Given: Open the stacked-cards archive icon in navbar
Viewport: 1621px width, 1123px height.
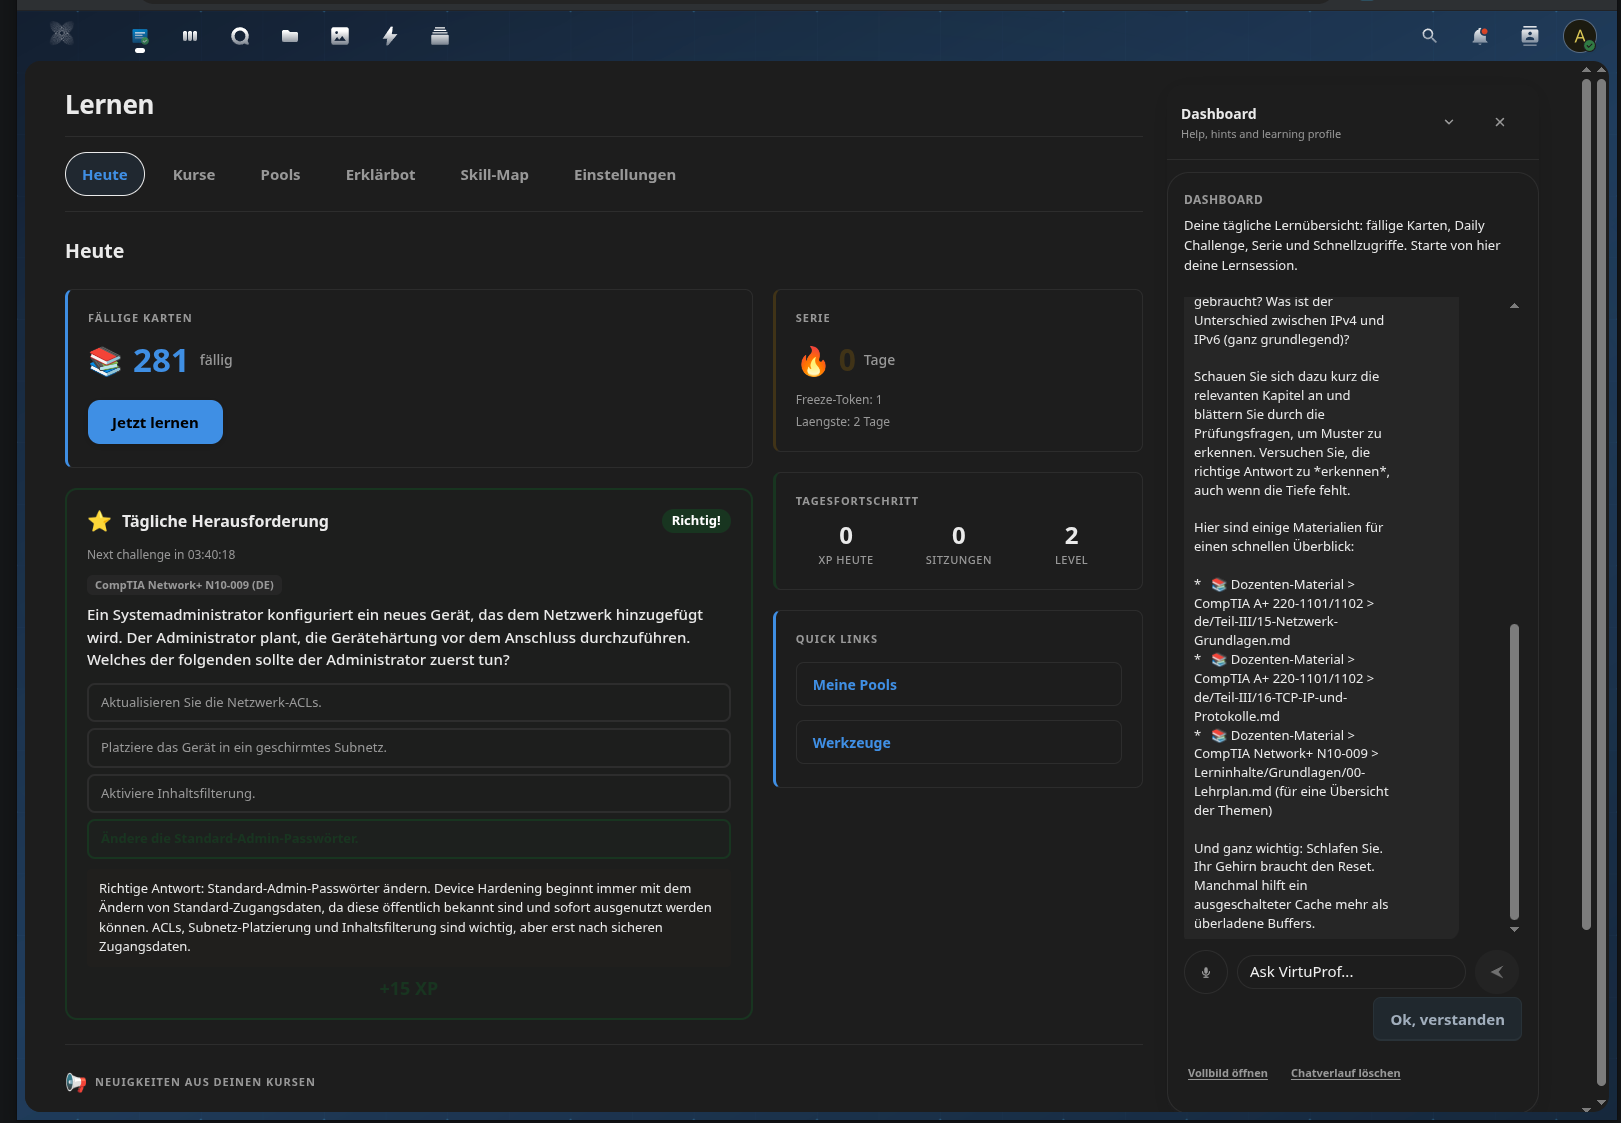Looking at the screenshot, I should click(x=440, y=36).
